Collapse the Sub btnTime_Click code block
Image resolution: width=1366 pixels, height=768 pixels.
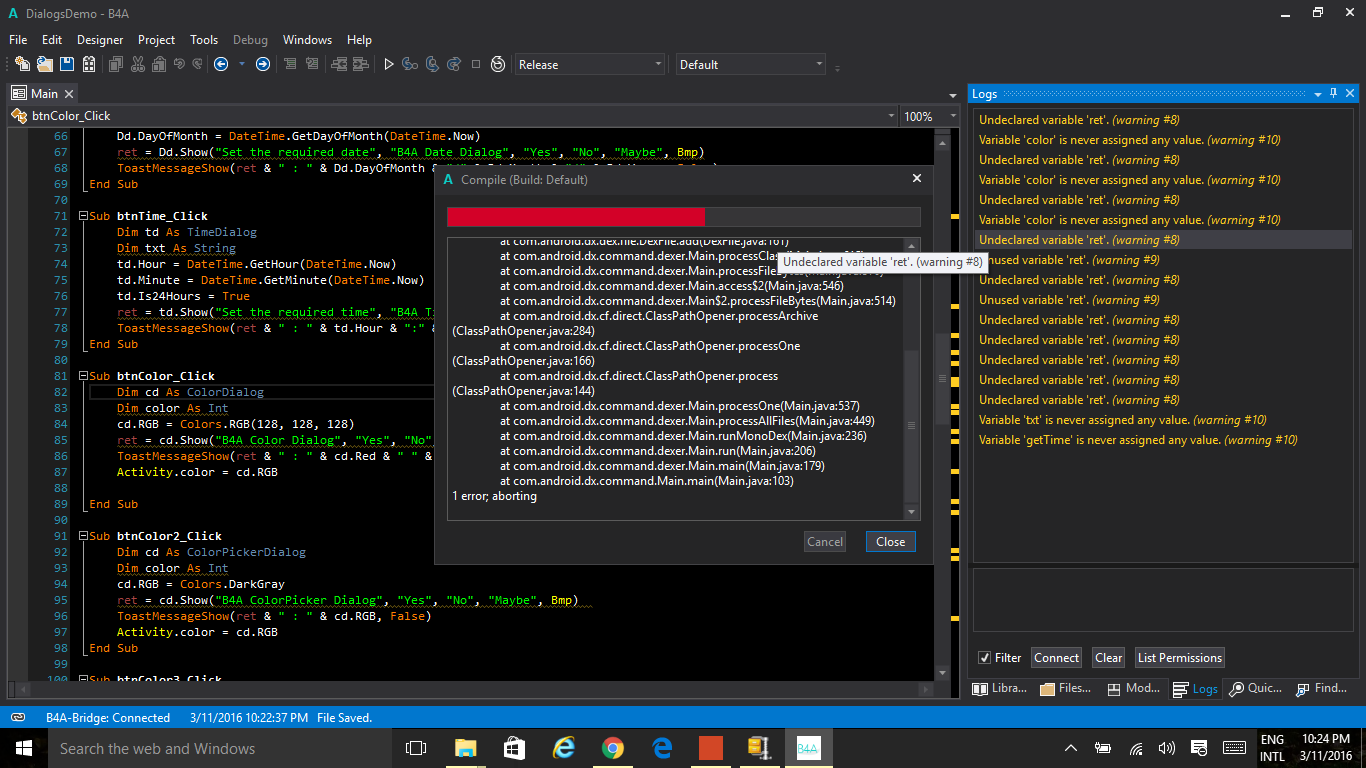[82, 216]
